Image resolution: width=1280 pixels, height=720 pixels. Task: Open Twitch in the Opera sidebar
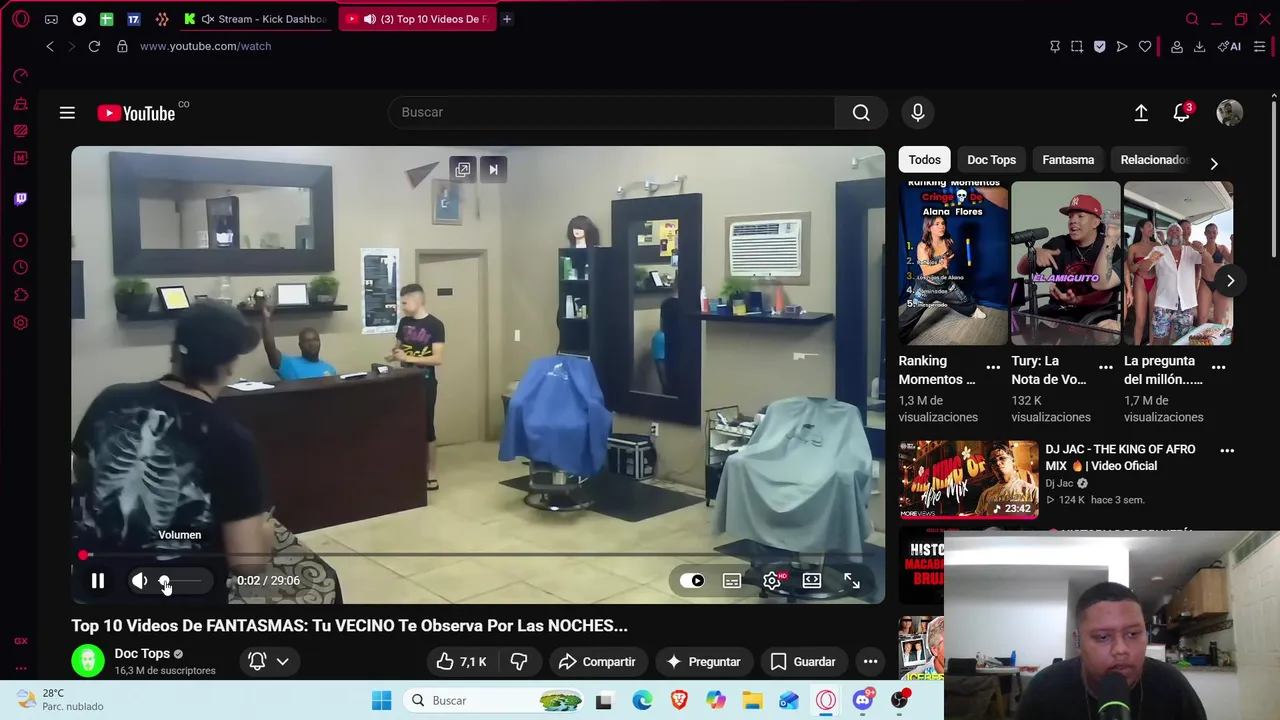(x=20, y=199)
